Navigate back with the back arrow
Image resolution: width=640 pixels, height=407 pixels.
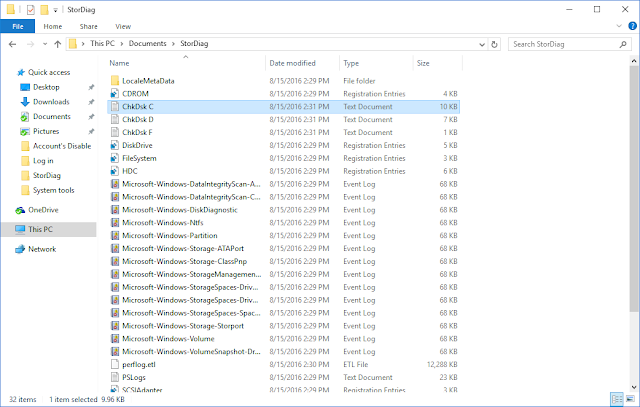pyautogui.click(x=13, y=44)
